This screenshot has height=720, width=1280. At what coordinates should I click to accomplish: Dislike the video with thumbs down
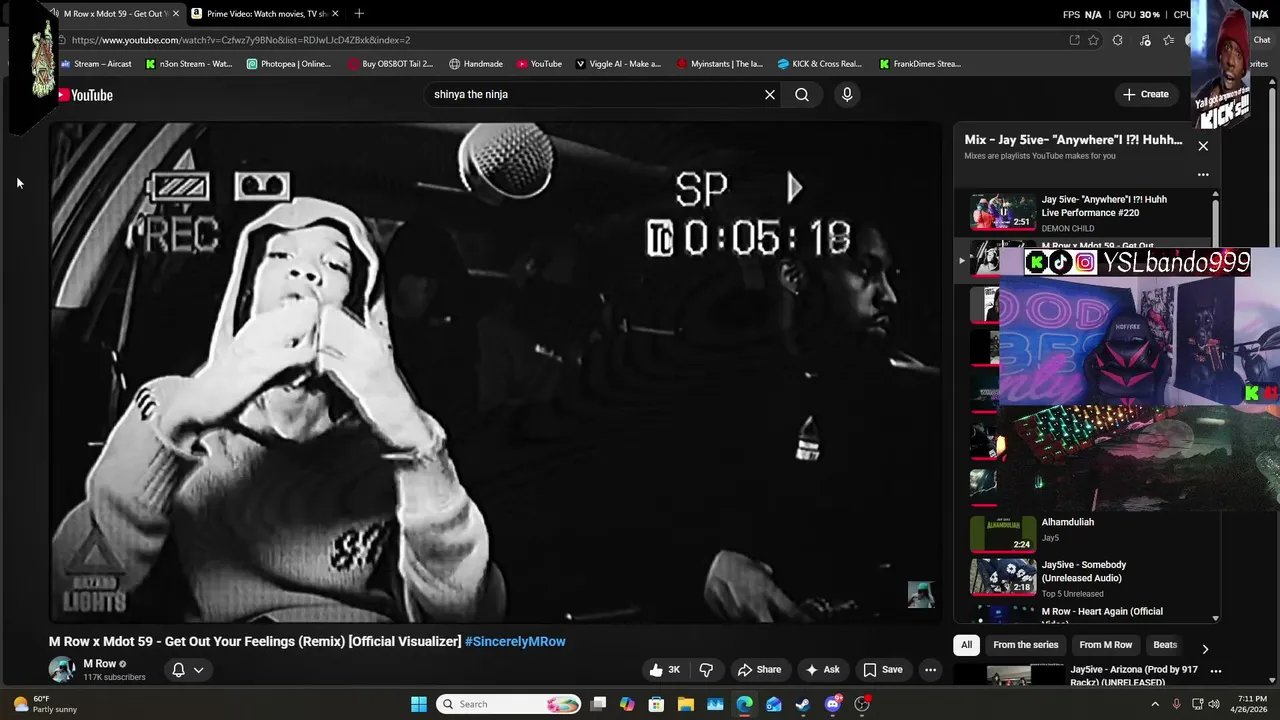tap(706, 670)
